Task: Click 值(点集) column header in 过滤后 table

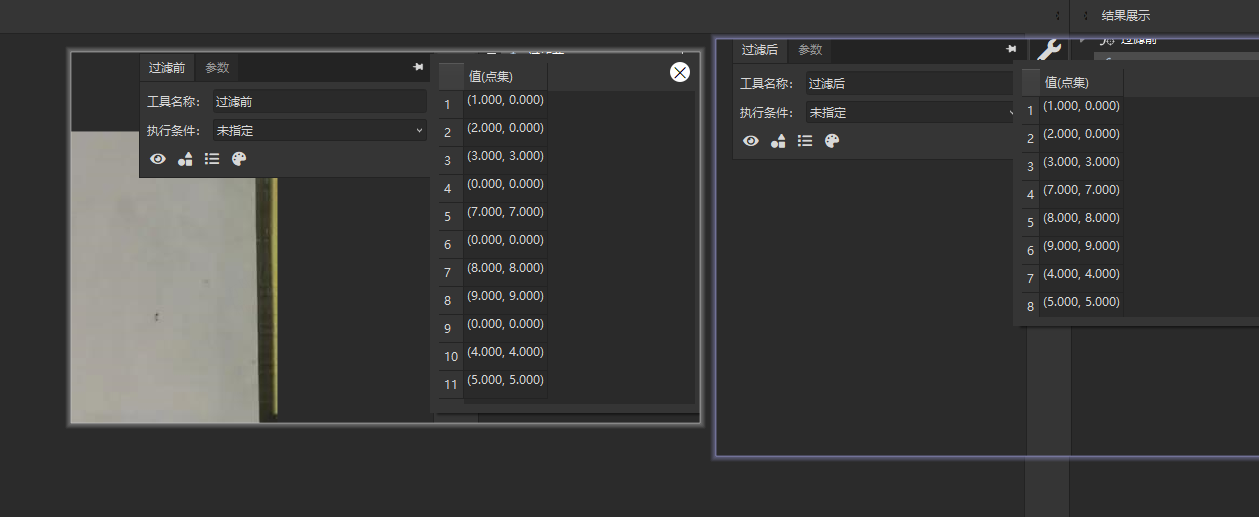Action: point(1067,83)
